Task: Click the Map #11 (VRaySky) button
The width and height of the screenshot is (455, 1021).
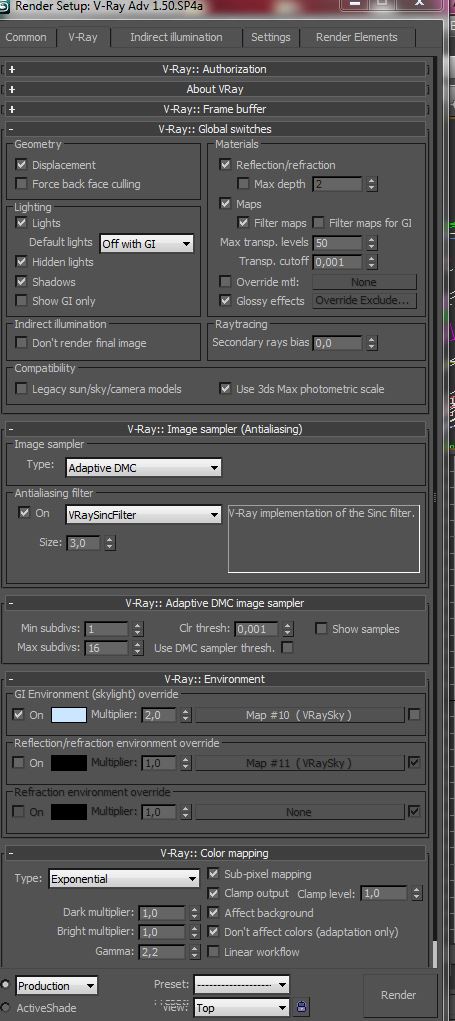Action: point(299,762)
